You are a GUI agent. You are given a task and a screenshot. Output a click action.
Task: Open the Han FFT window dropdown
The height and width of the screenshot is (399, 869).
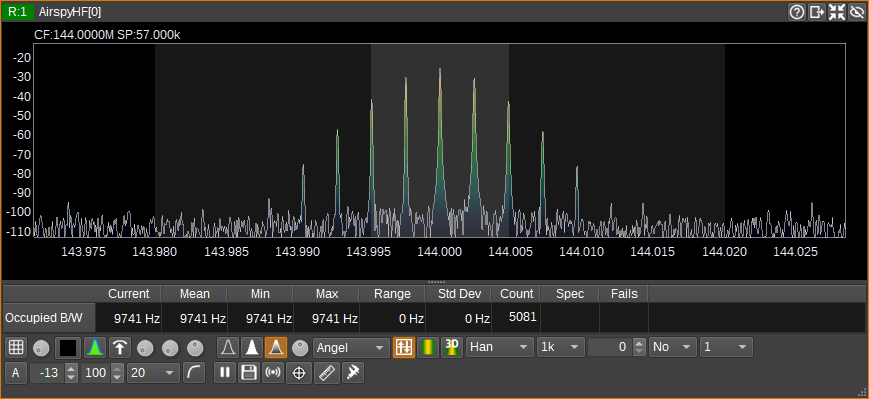tap(500, 347)
